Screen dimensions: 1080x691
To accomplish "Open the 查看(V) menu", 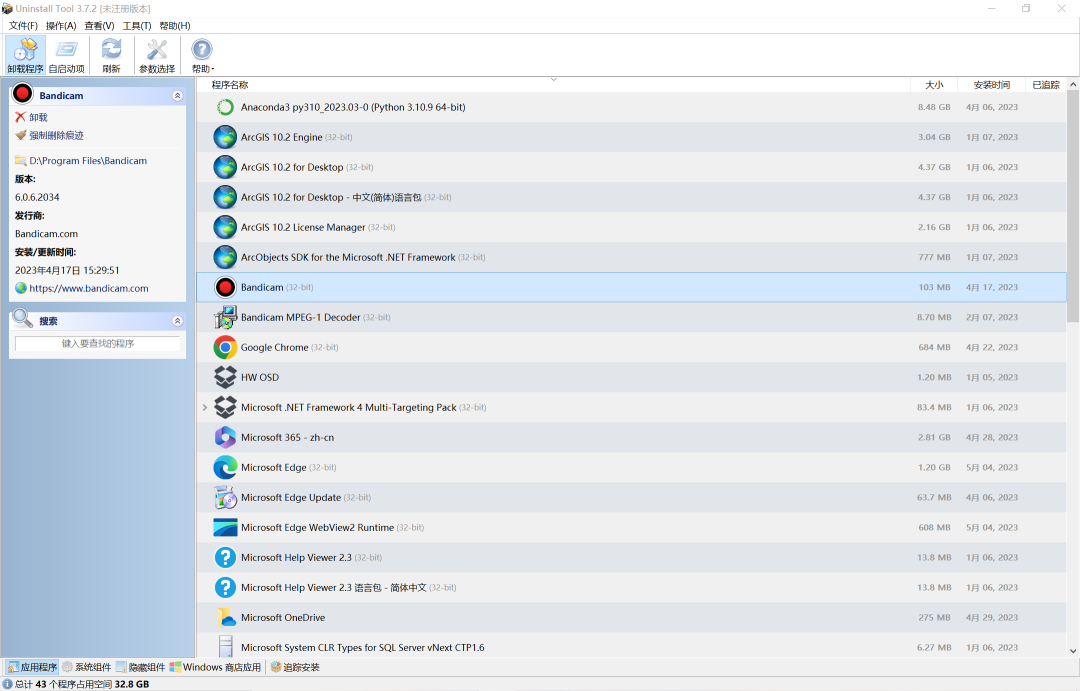I will (99, 25).
